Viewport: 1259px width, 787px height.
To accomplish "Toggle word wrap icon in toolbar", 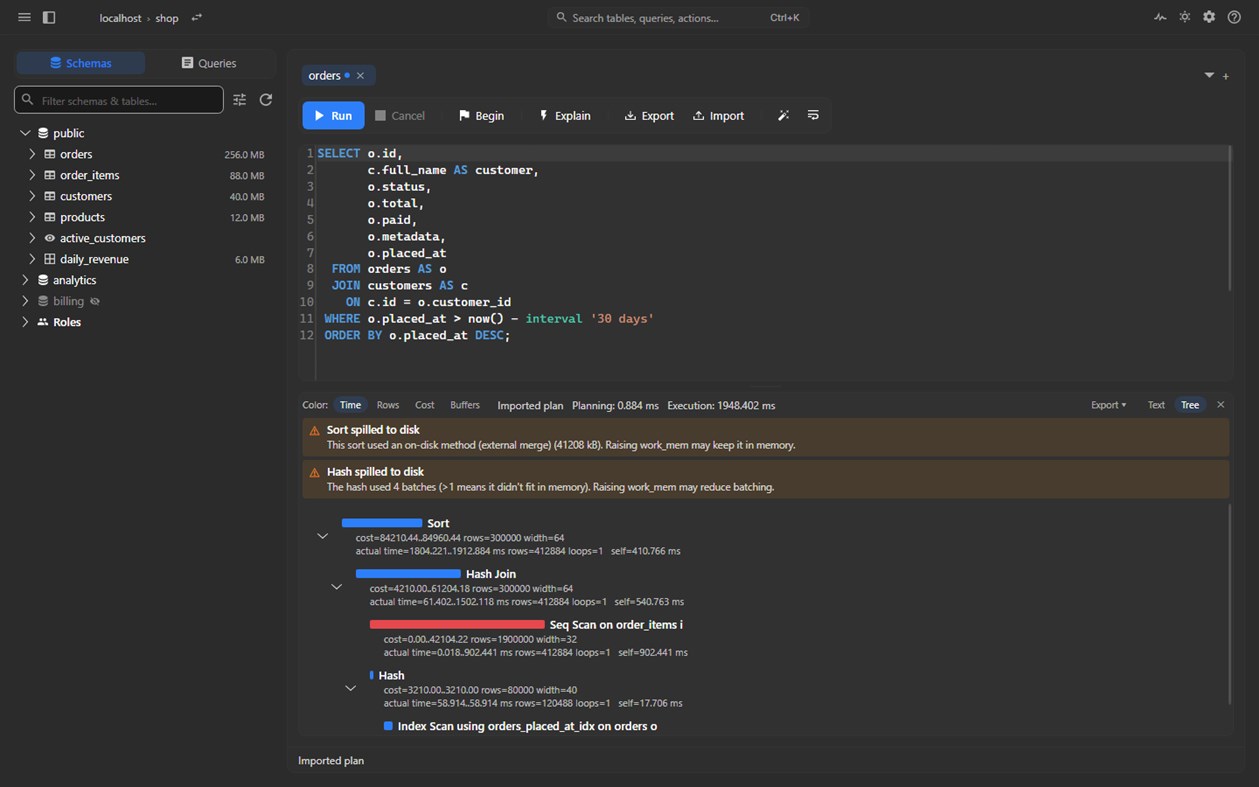I will point(813,116).
